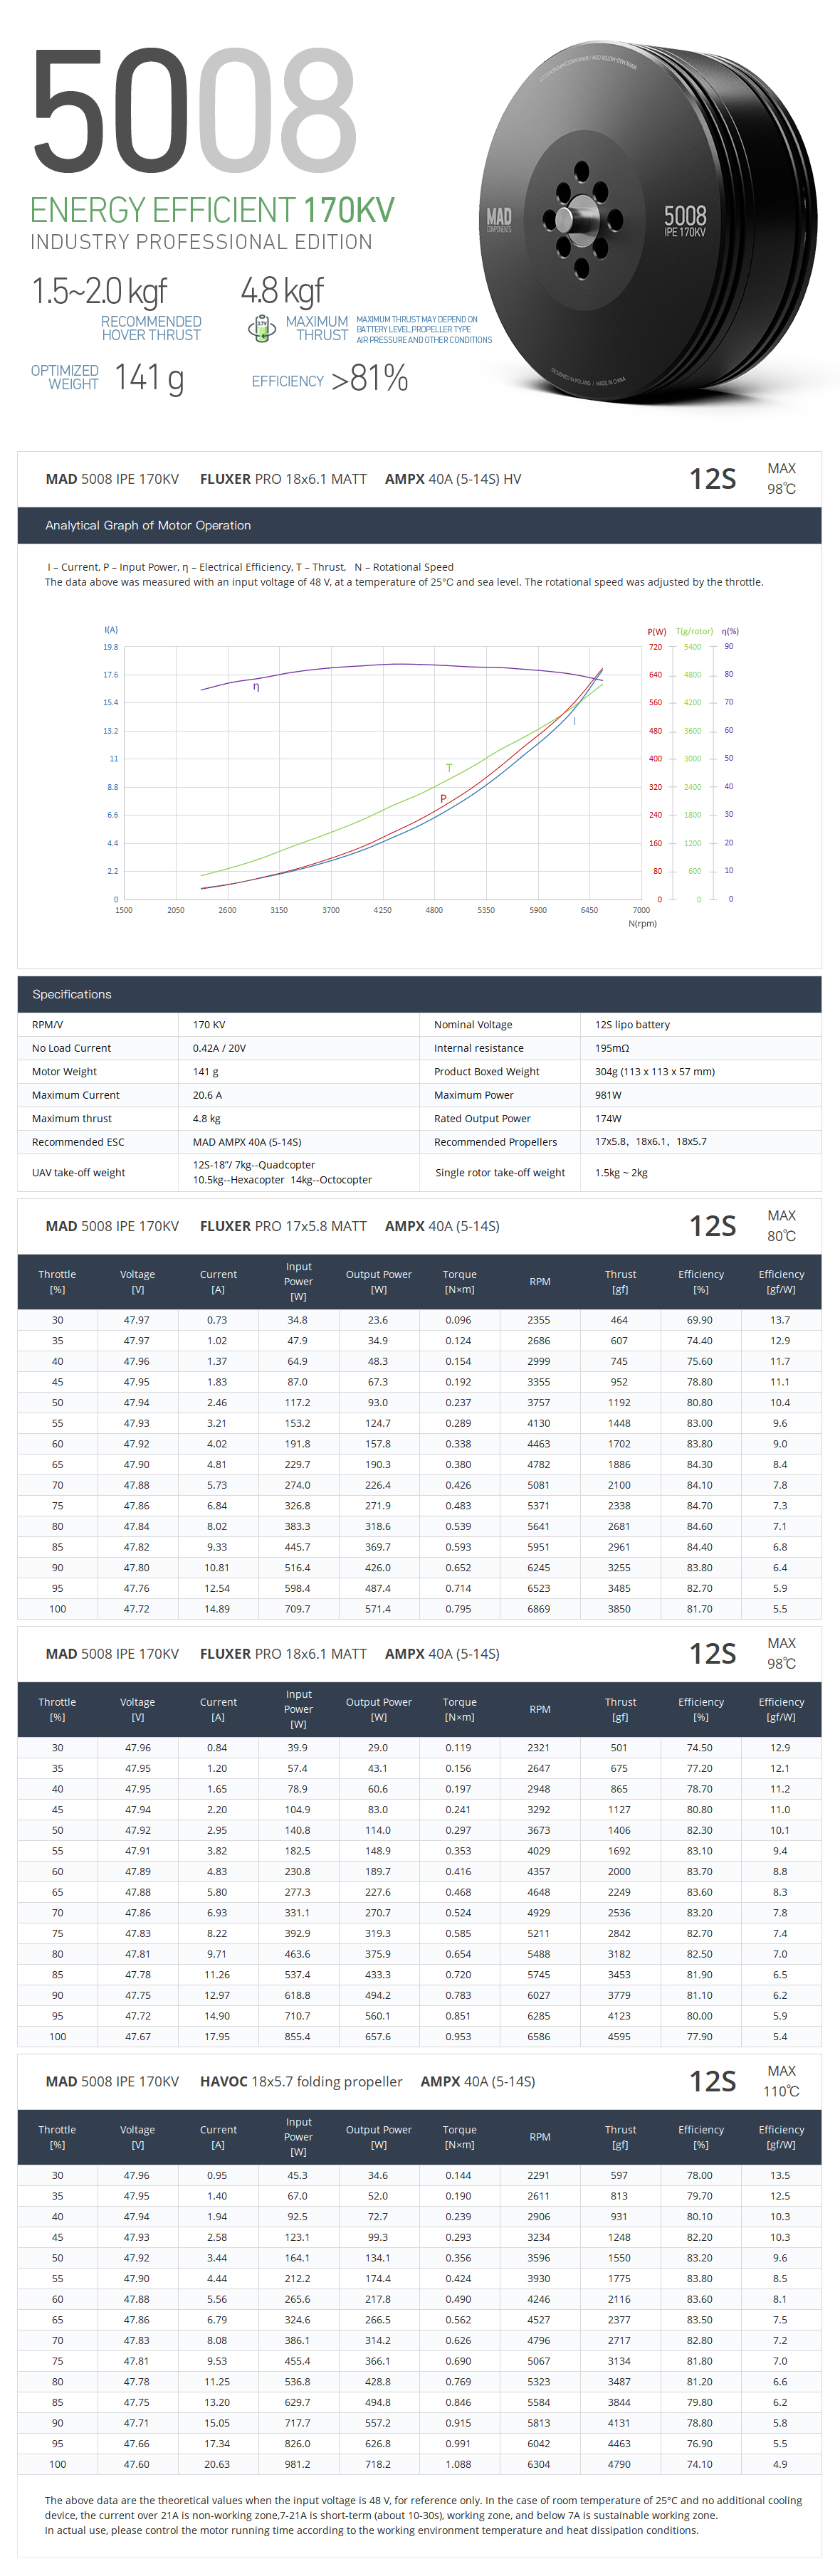Click the MAX 110°C temperature label
The height and width of the screenshot is (2576, 840).
click(782, 2081)
